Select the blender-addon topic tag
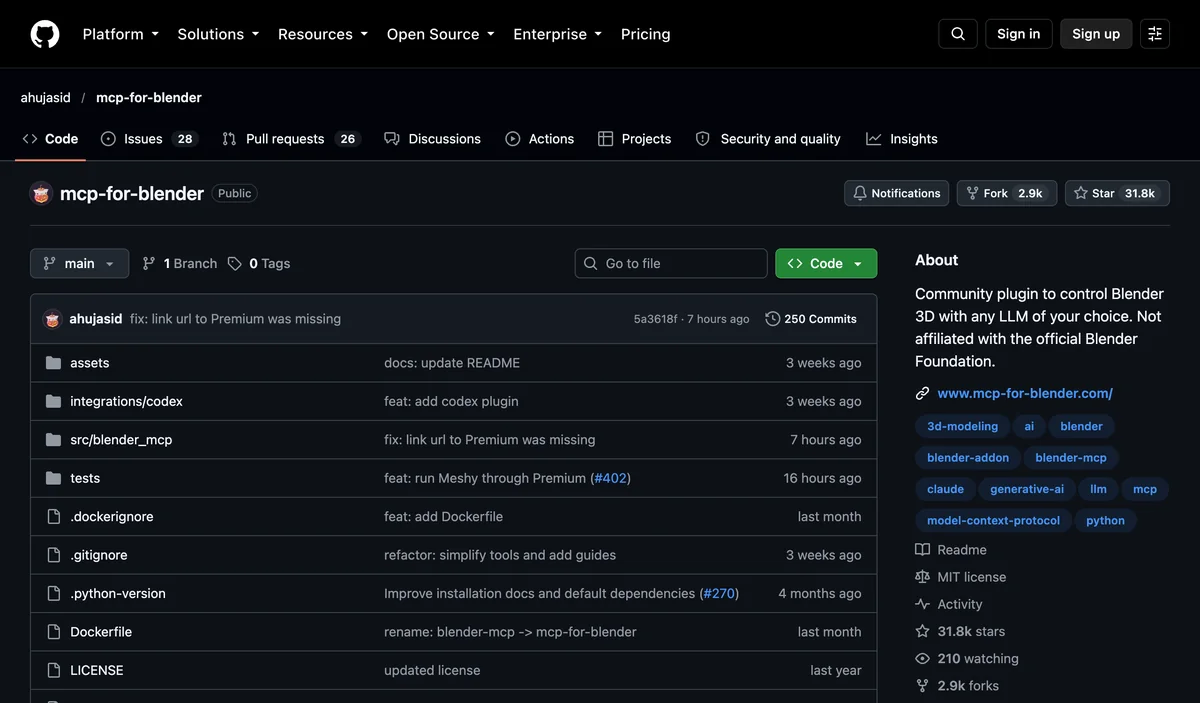This screenshot has height=703, width=1200. (968, 458)
